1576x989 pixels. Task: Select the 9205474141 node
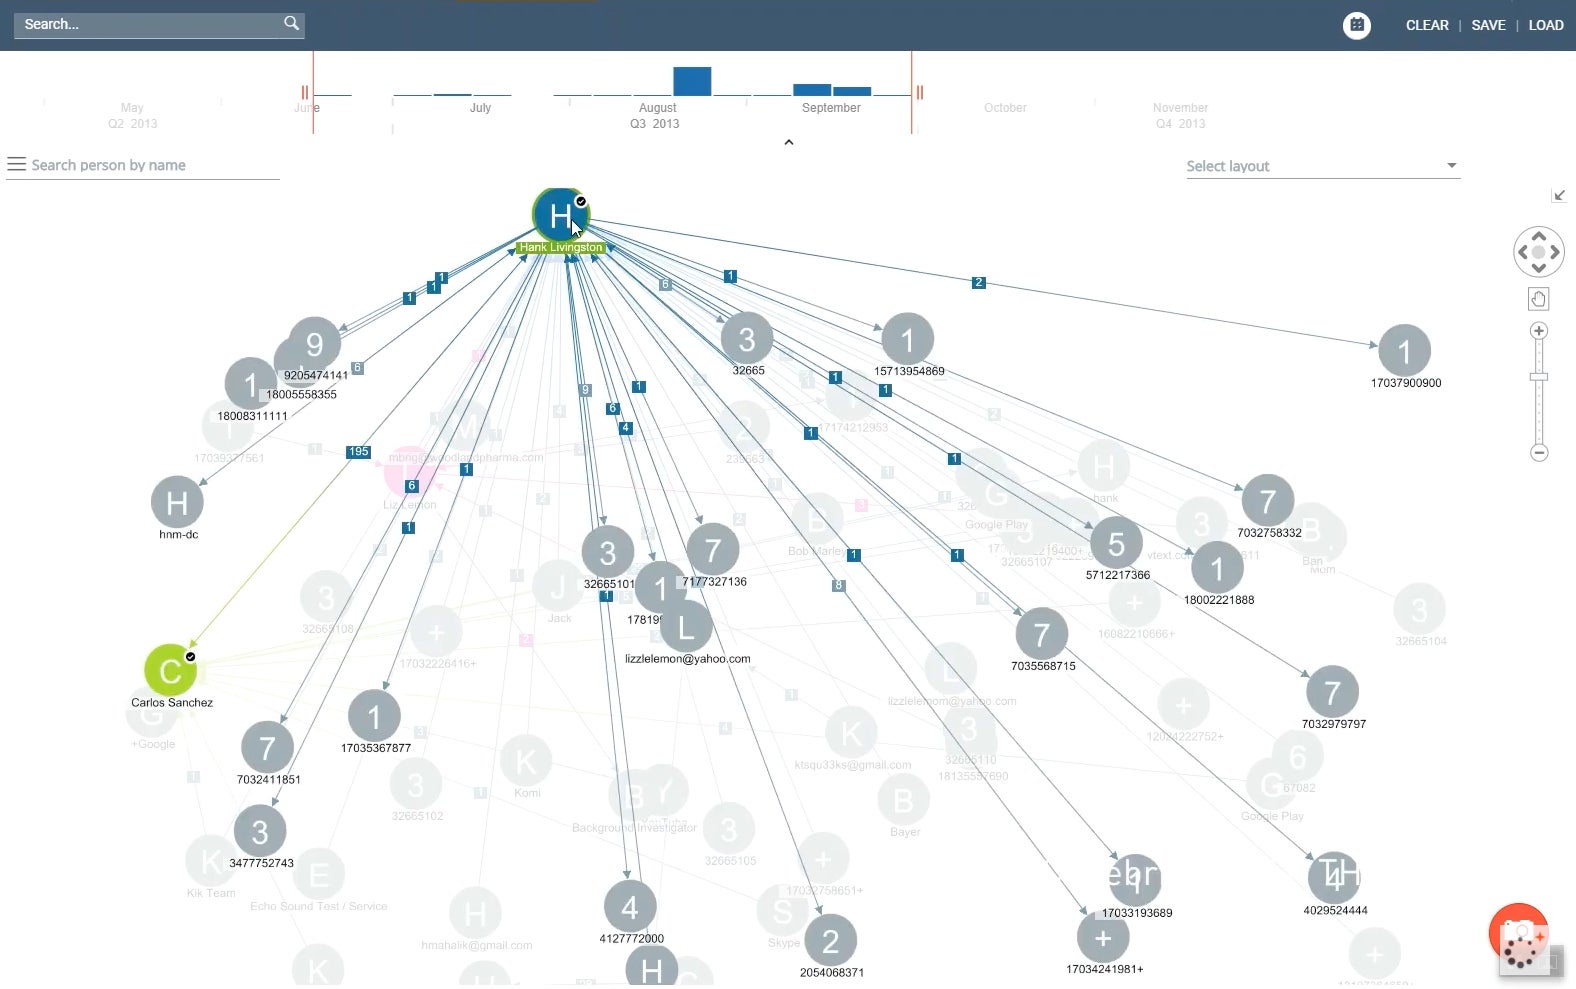[315, 344]
